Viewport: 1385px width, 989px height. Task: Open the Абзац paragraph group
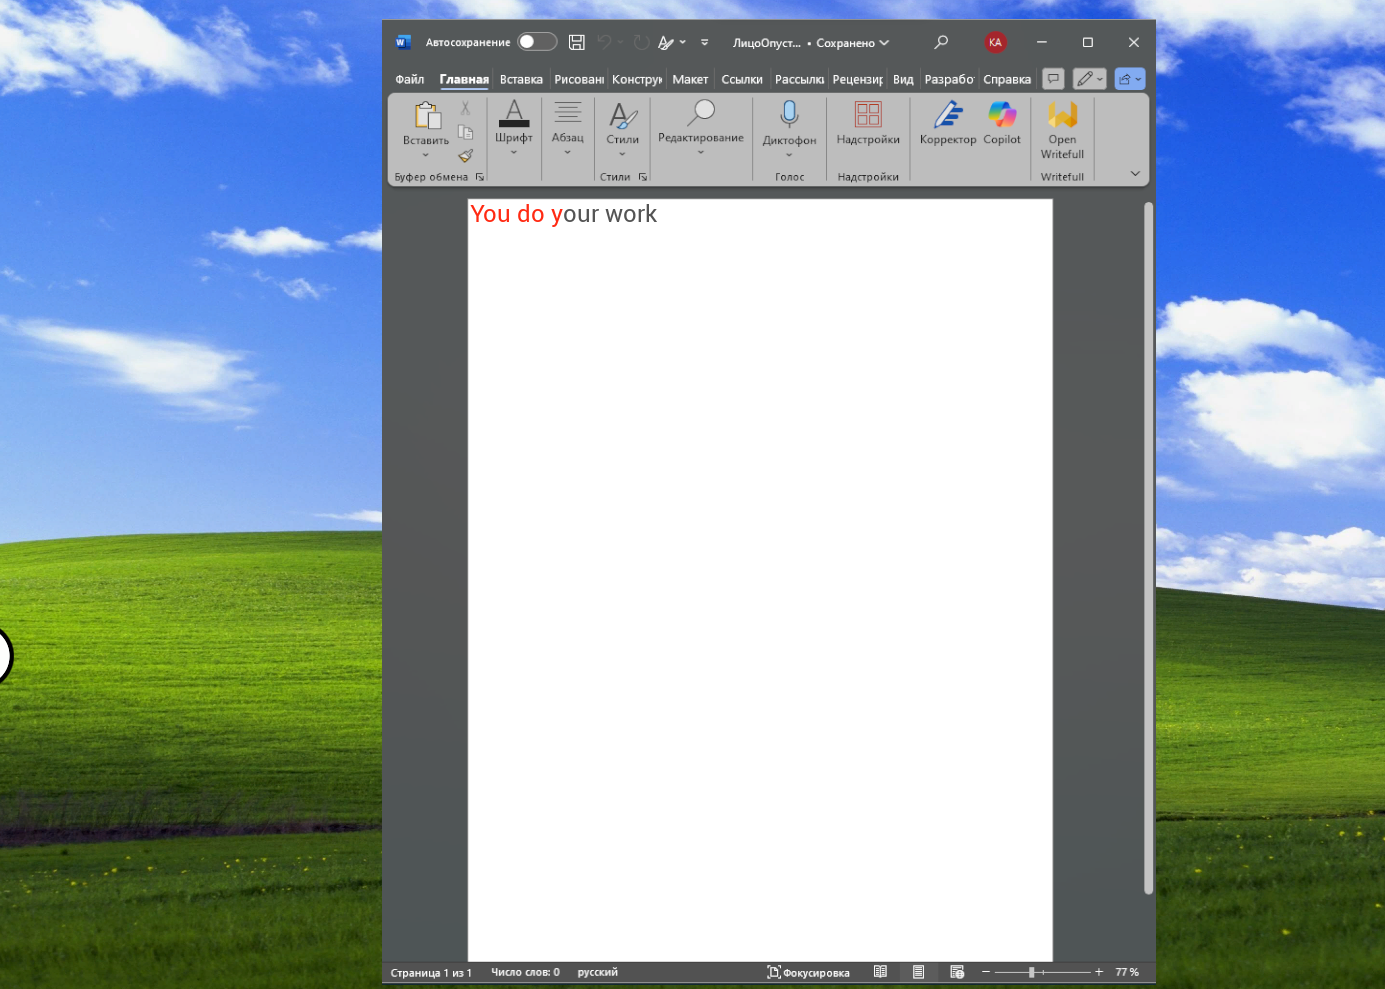click(568, 128)
